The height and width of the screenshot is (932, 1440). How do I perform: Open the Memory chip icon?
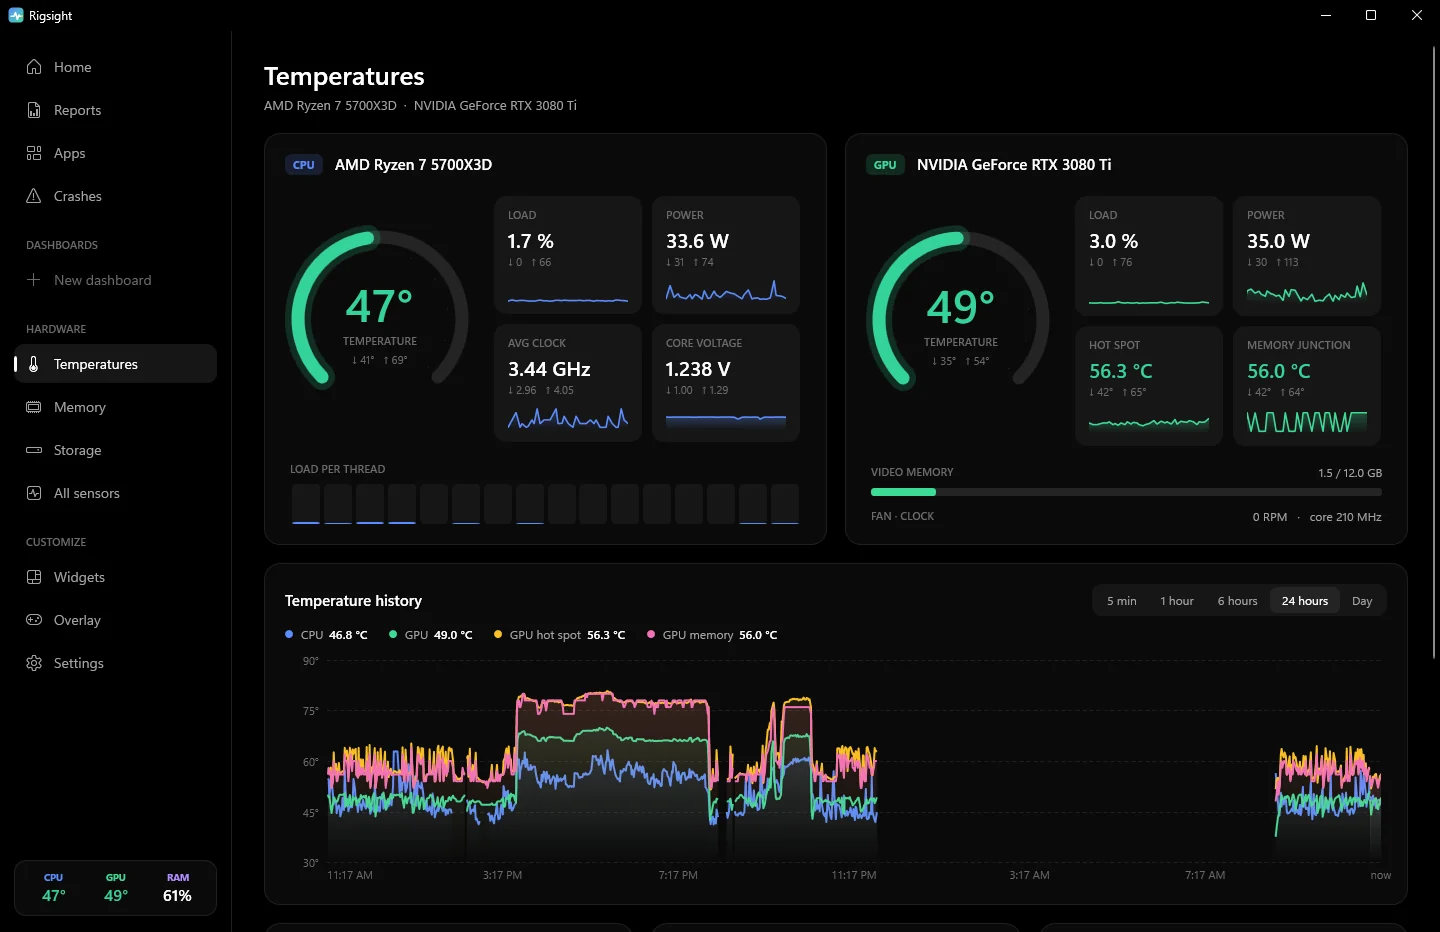[34, 407]
